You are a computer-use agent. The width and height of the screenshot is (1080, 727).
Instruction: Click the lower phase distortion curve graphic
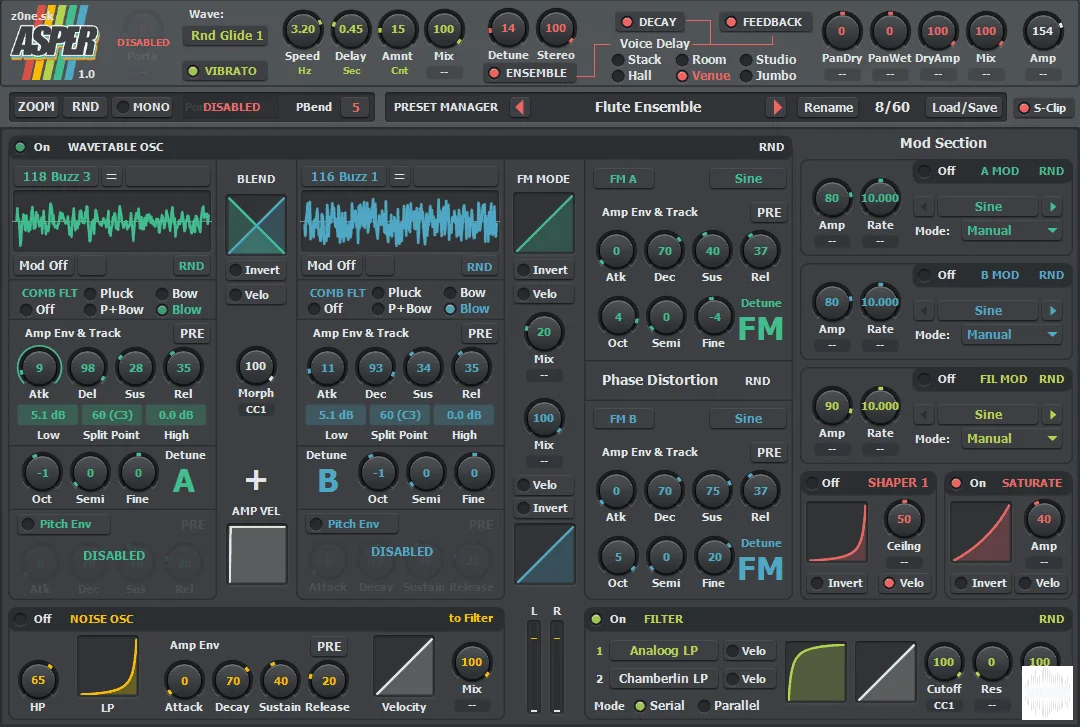[544, 554]
